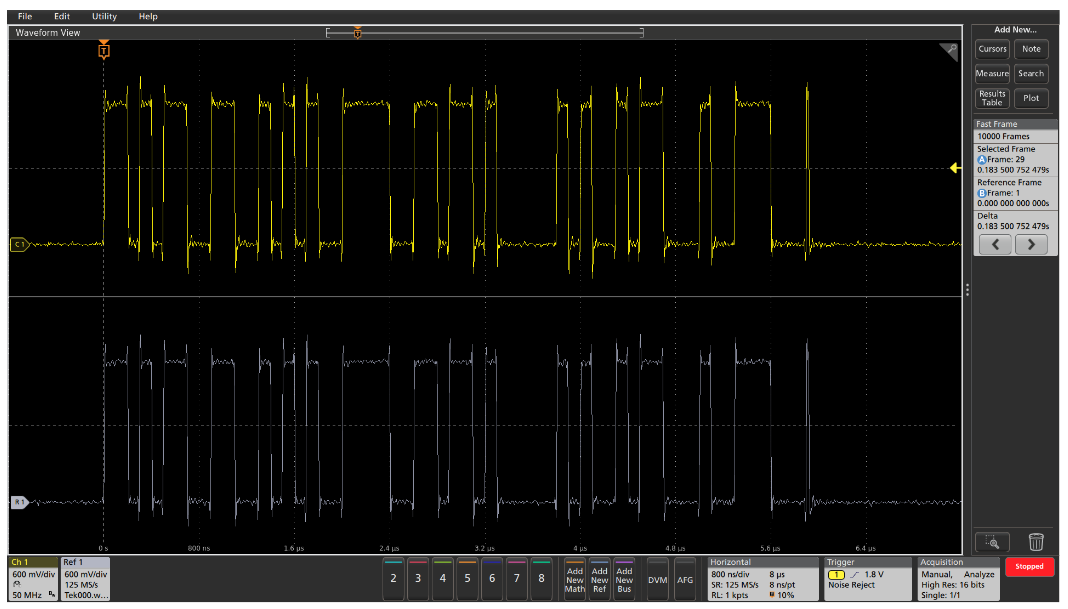Click the trash can delete icon
Viewport: 1068px width, 609px height.
(1036, 542)
